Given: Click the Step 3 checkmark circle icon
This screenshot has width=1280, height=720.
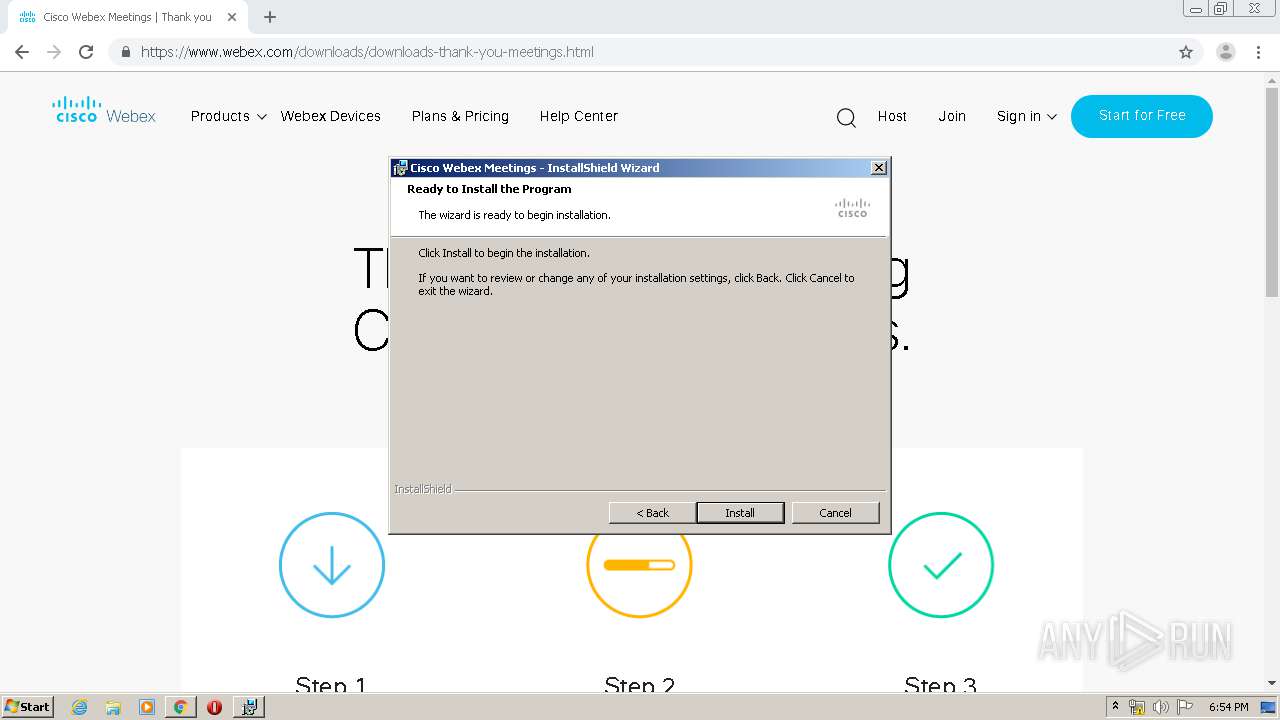Looking at the screenshot, I should (941, 565).
